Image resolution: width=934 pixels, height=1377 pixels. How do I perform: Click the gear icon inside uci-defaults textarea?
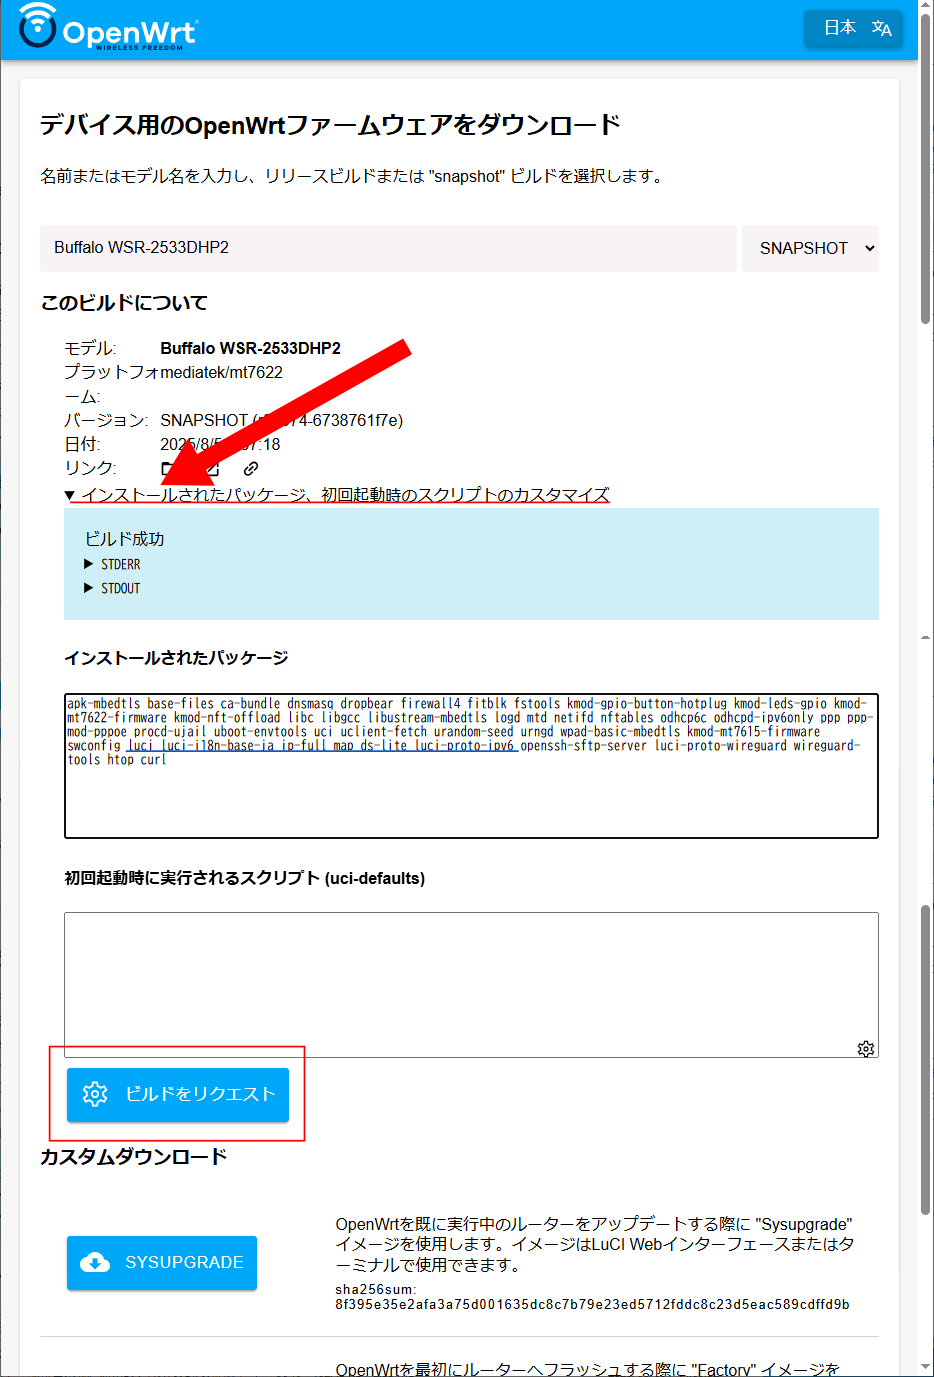point(866,1048)
